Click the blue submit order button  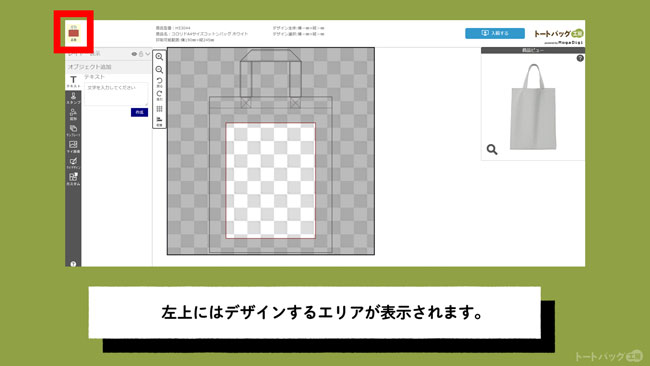coord(495,33)
